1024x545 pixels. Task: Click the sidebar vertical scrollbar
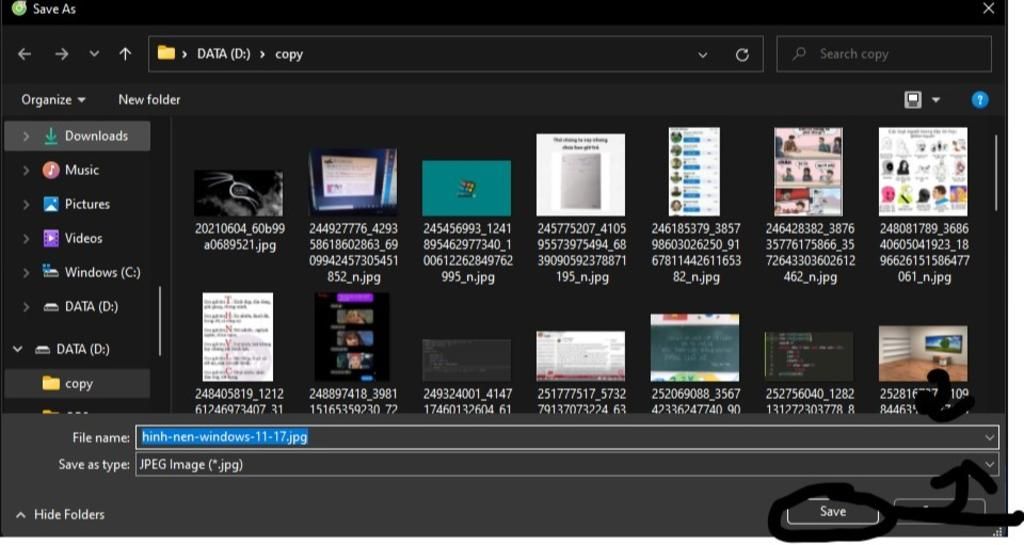coord(160,321)
